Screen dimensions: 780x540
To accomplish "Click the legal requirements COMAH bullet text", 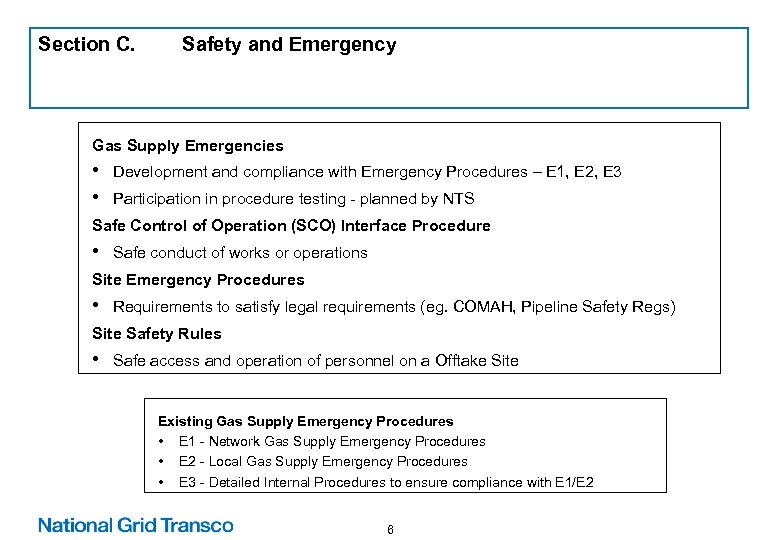I will point(394,307).
